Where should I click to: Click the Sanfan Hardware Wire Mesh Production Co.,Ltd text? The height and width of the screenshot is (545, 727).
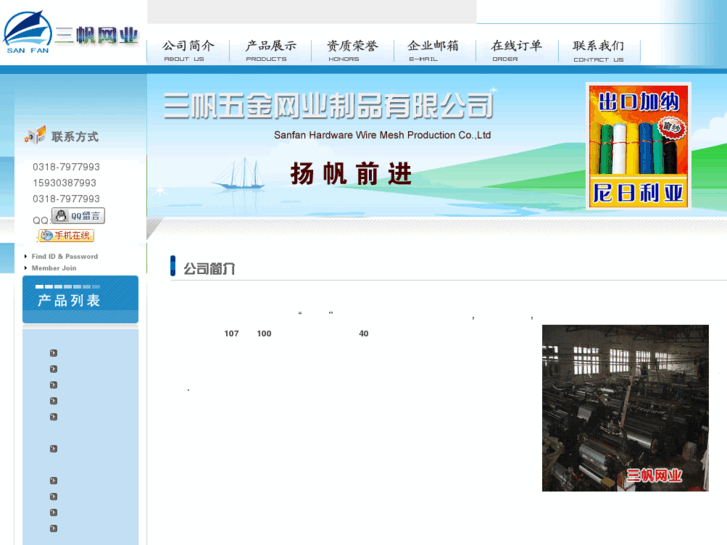(382, 135)
